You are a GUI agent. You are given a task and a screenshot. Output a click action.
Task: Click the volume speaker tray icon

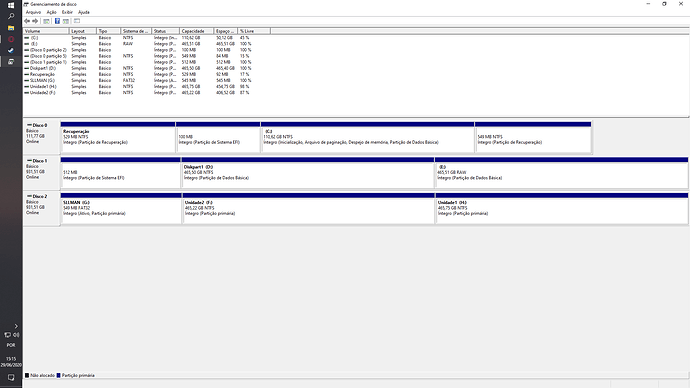click(x=16, y=335)
